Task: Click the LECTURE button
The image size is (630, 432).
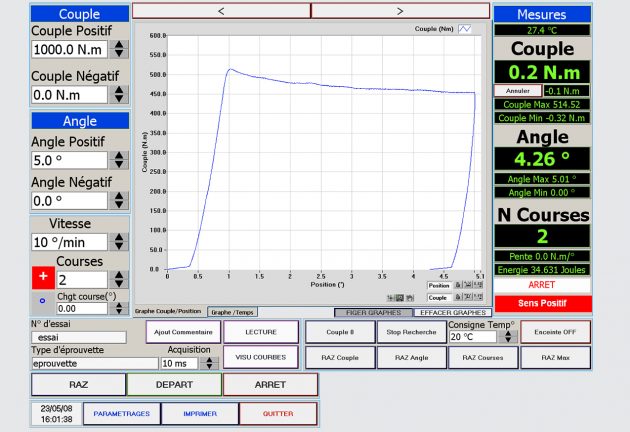Action: pyautogui.click(x=261, y=332)
